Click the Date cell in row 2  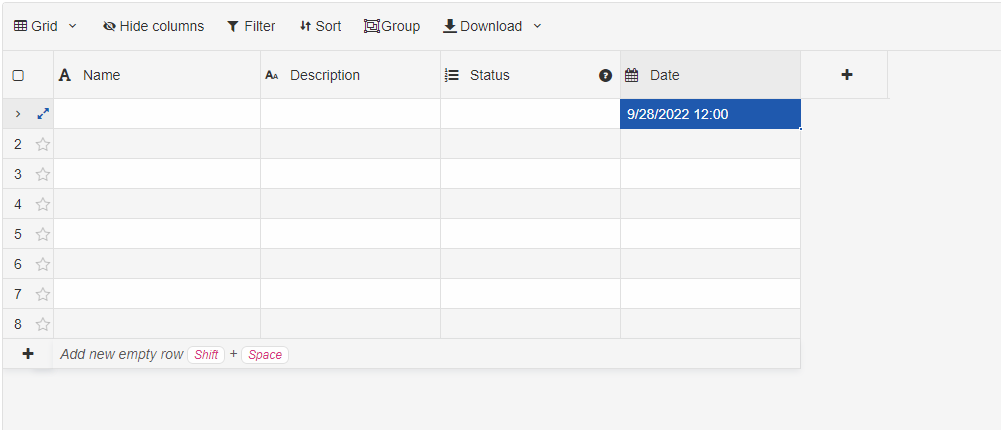coord(711,144)
